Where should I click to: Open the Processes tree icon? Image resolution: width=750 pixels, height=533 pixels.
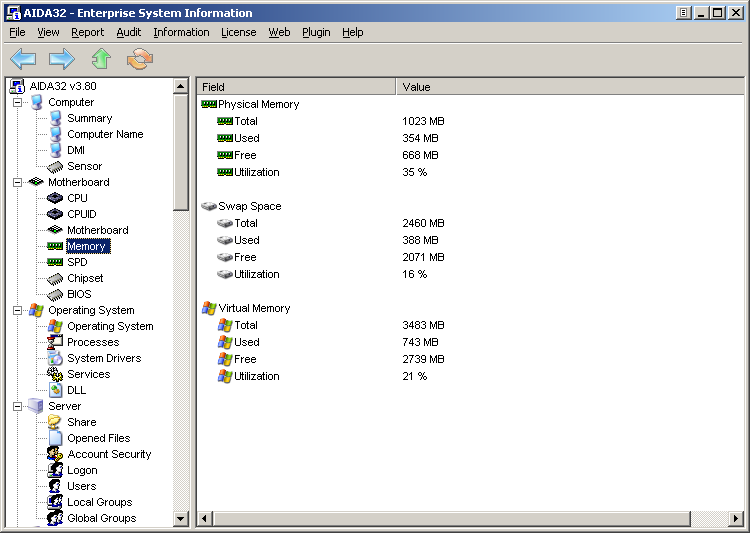click(55, 342)
